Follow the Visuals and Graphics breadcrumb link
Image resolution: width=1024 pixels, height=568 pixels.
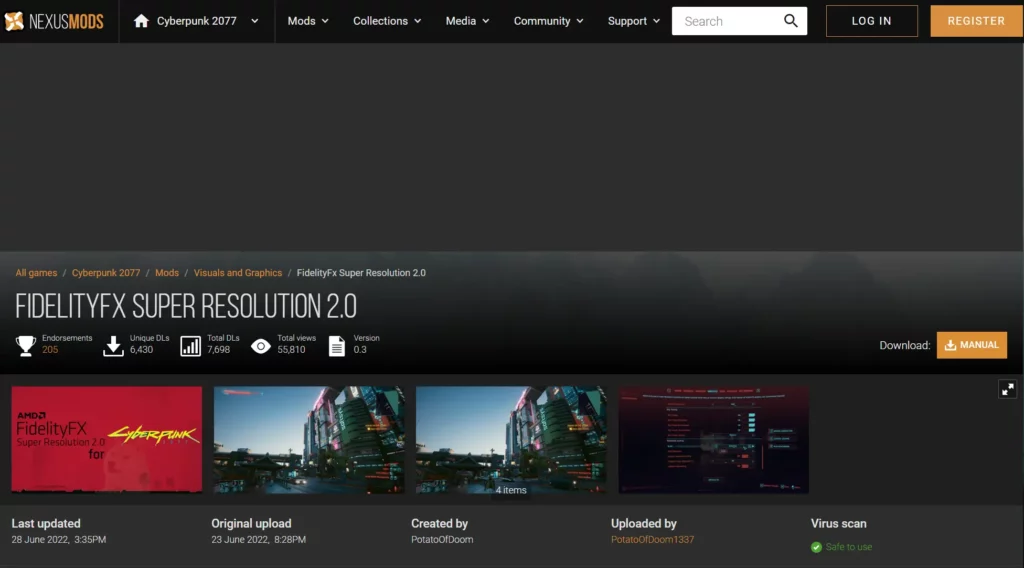[238, 273]
